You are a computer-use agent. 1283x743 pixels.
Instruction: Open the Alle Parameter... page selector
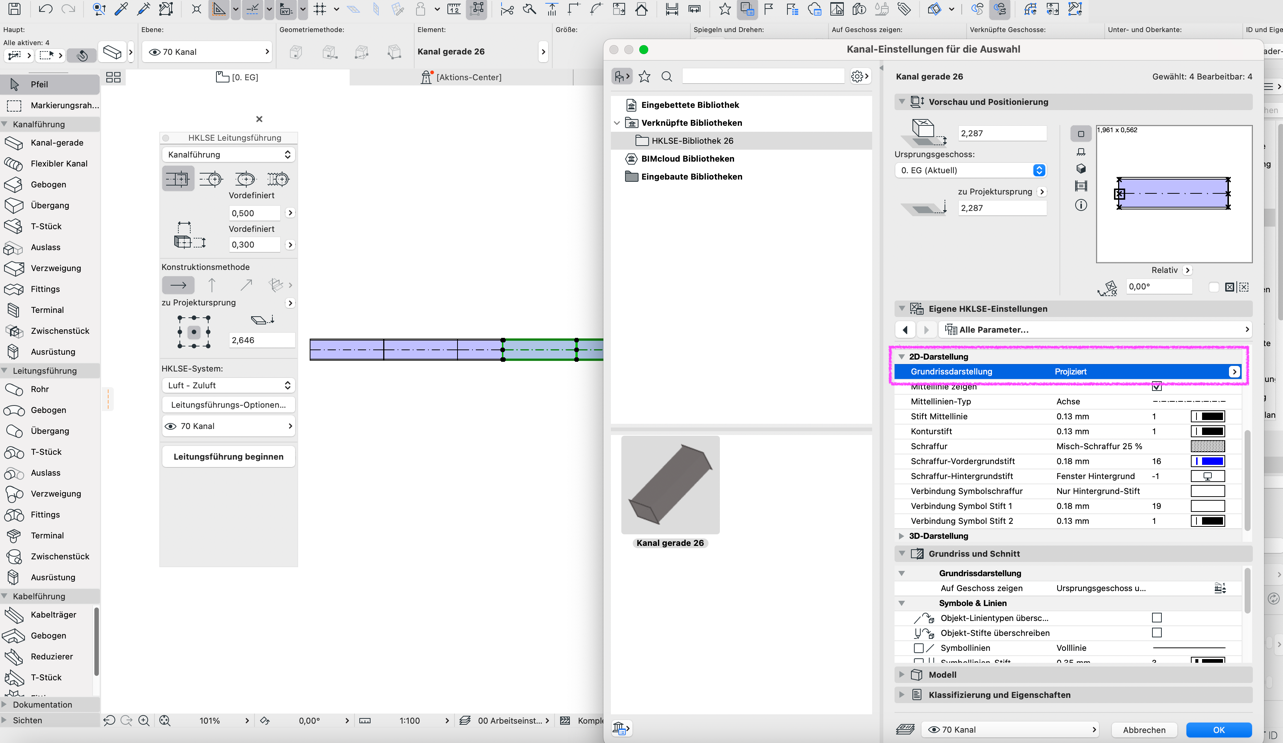1096,330
